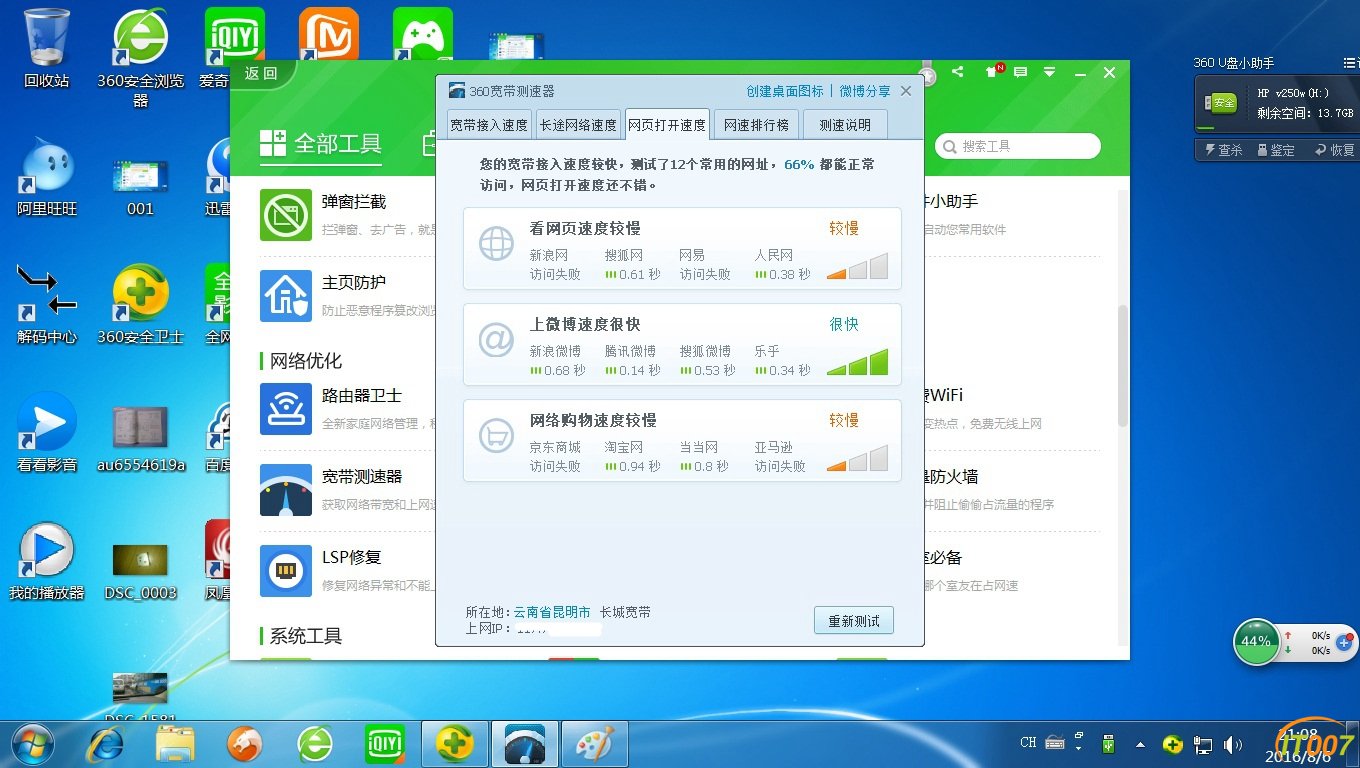1360x768 pixels.
Task: Open the 测速说明 tab
Action: point(845,125)
